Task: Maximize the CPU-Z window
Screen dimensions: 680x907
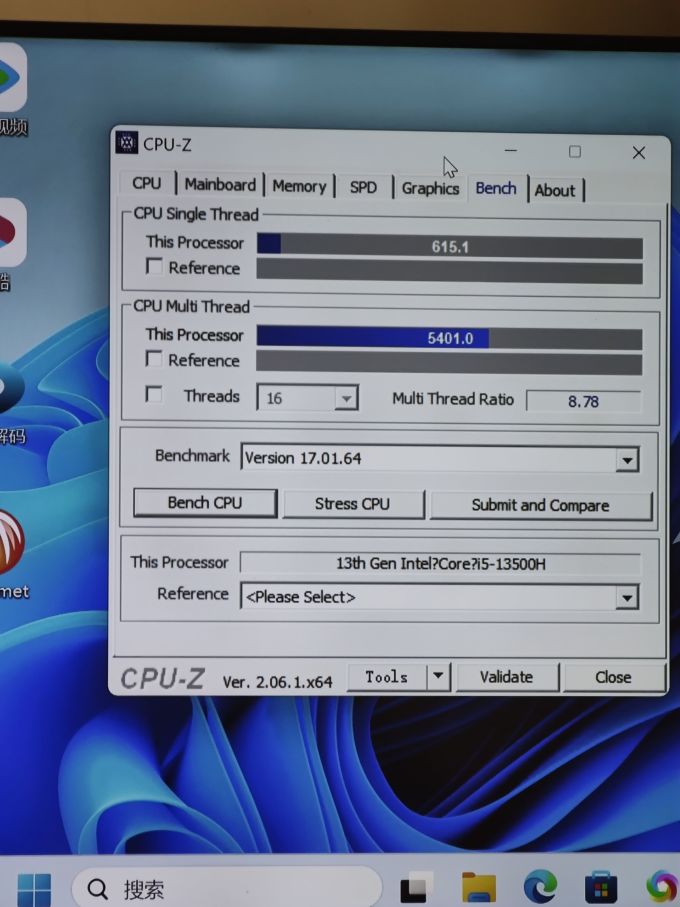Action: pyautogui.click(x=575, y=152)
